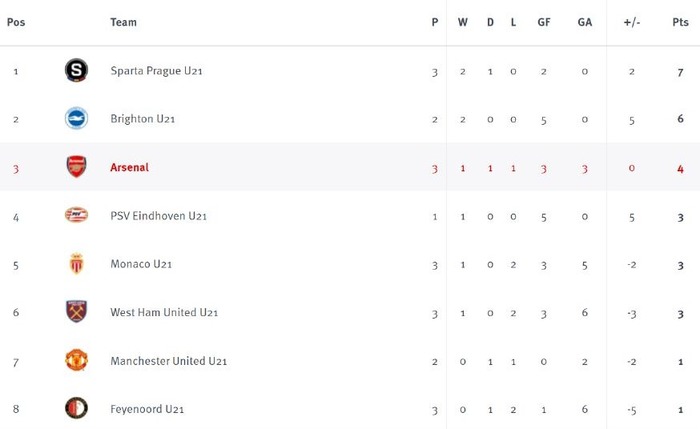
Task: Open Feyenoord U21 team page
Action: pos(147,409)
